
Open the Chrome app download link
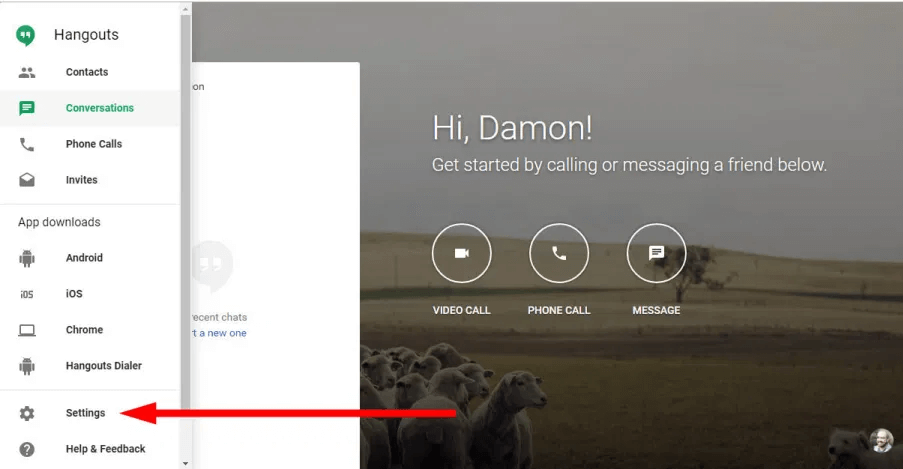[90, 330]
